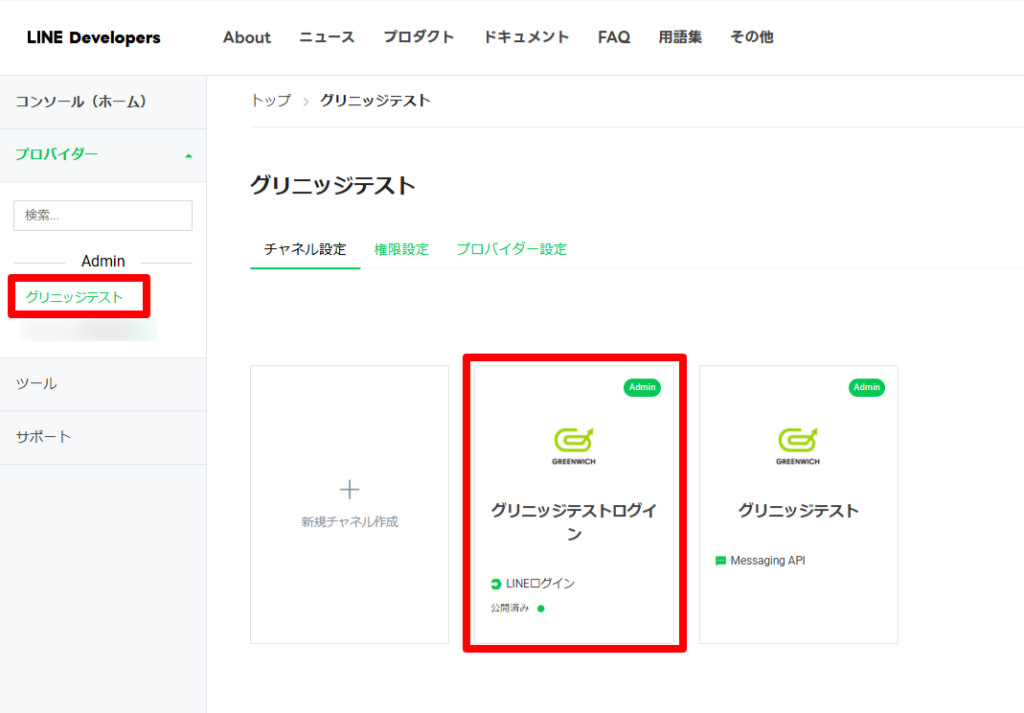Click Greenwich logo on Messaging API card

point(798,446)
